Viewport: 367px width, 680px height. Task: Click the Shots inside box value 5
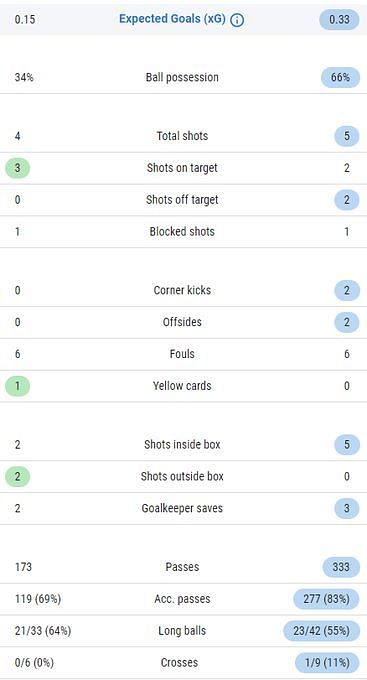347,445
